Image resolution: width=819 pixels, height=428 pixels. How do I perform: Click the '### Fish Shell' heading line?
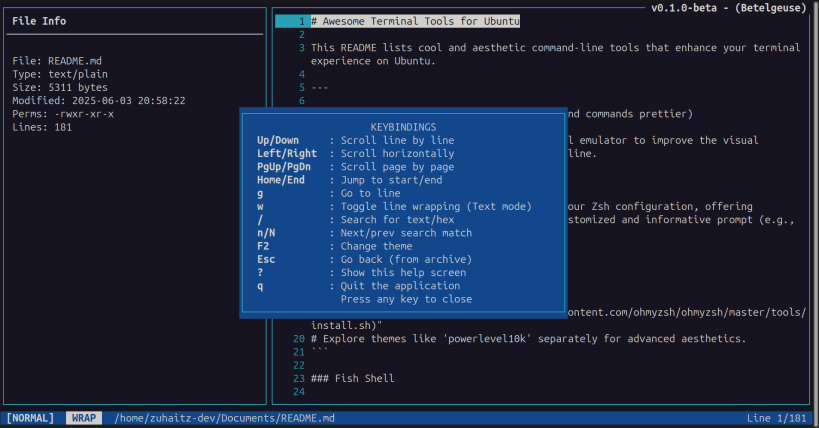[353, 378]
